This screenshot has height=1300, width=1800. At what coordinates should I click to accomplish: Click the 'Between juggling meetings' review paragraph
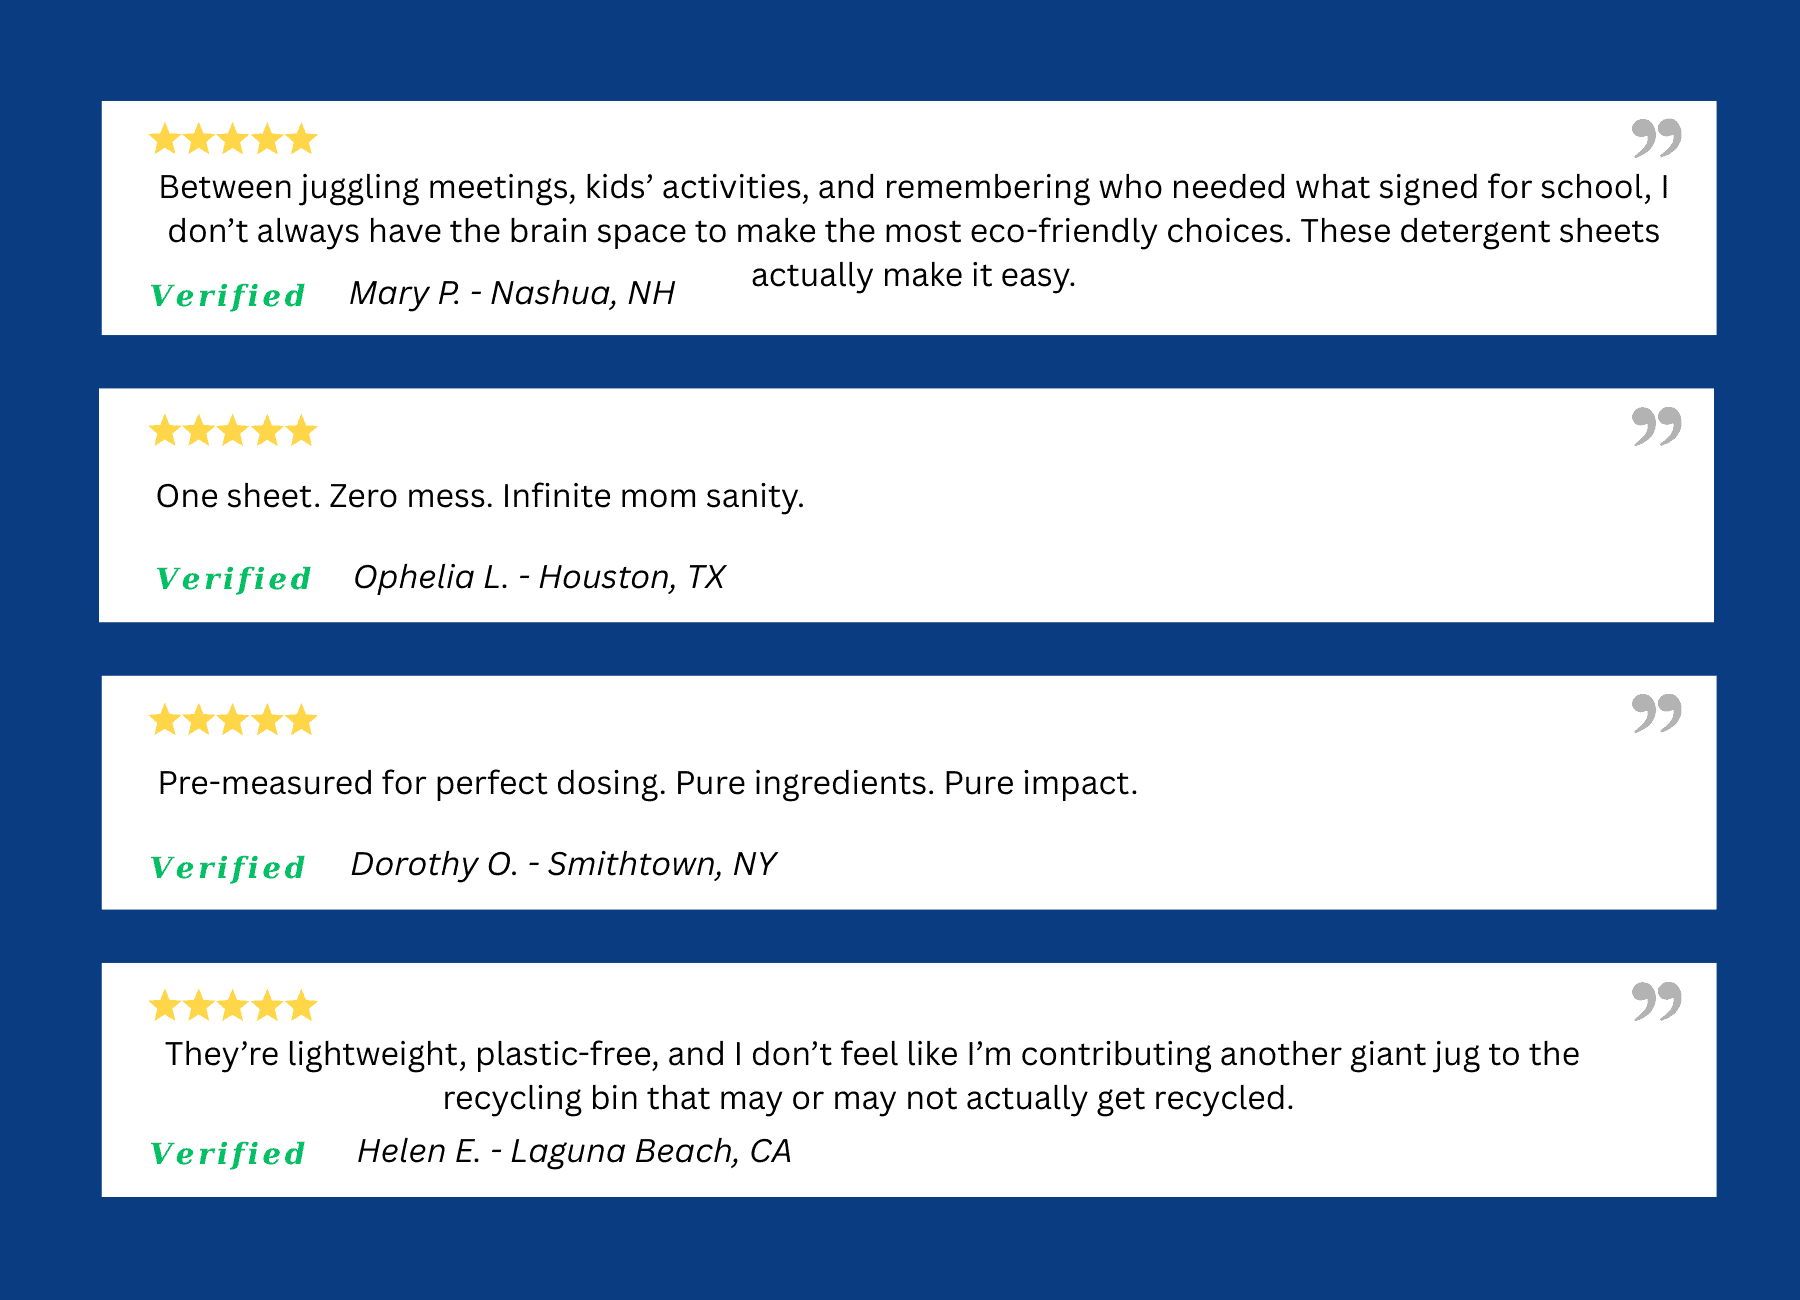coord(913,231)
